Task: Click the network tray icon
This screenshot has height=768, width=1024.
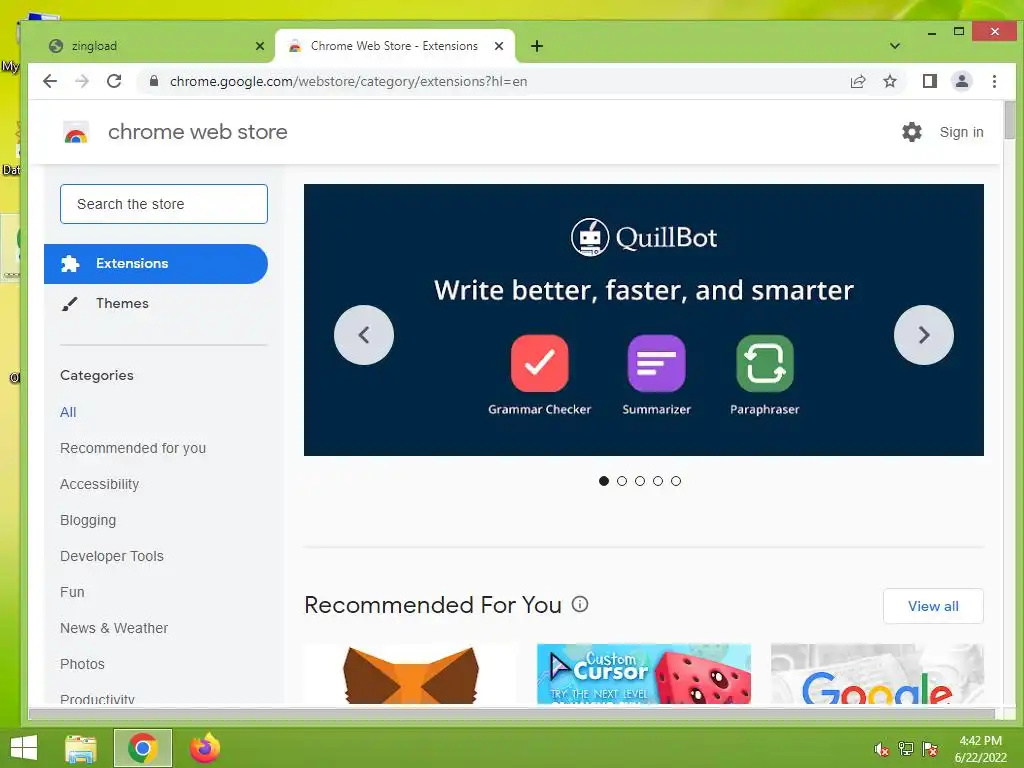Action: [x=906, y=749]
